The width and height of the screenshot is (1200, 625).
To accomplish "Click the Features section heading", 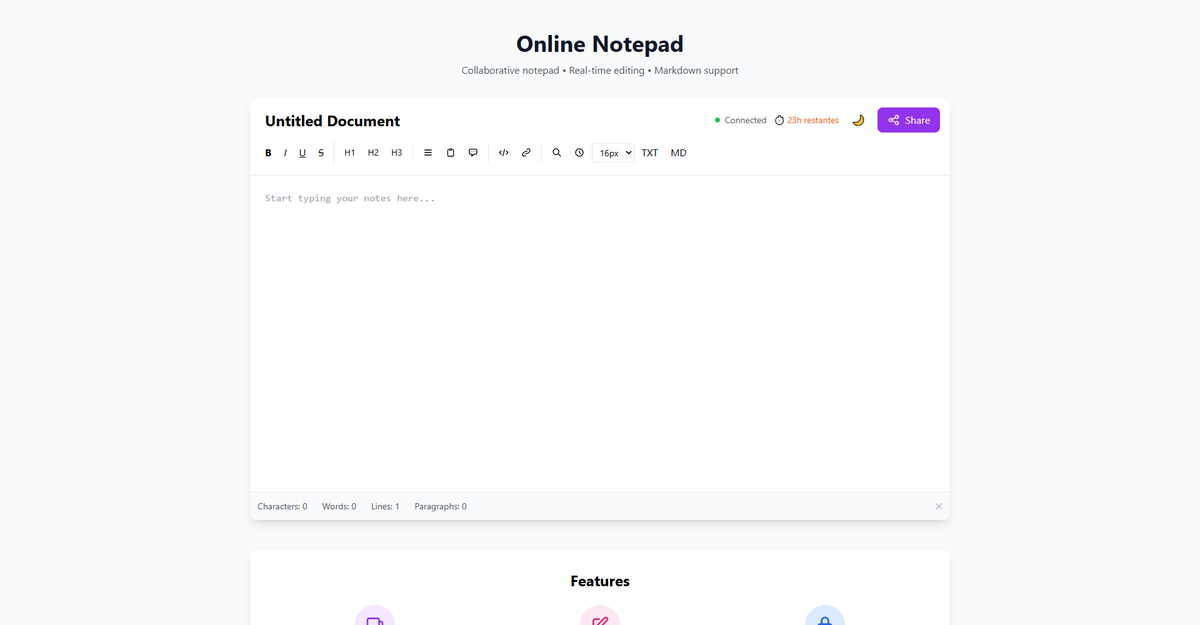I will point(600,581).
